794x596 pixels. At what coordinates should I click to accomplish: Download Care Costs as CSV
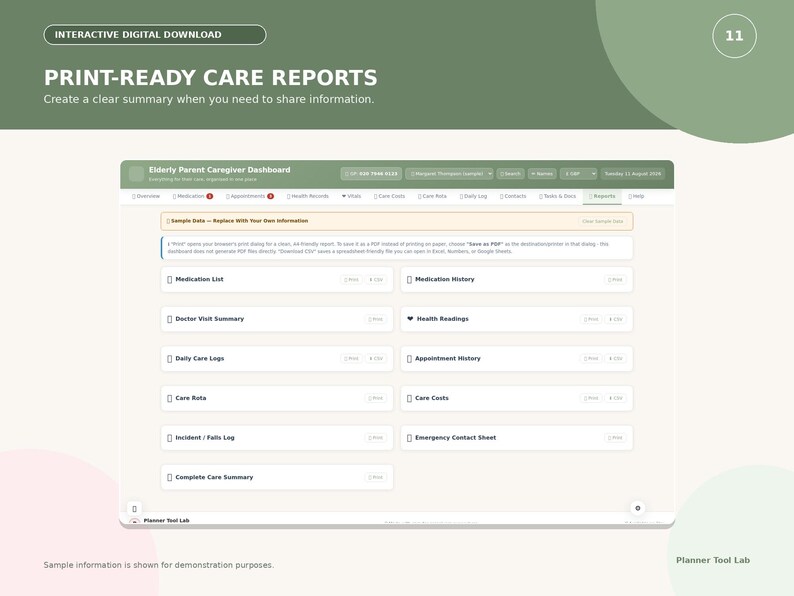click(x=615, y=398)
